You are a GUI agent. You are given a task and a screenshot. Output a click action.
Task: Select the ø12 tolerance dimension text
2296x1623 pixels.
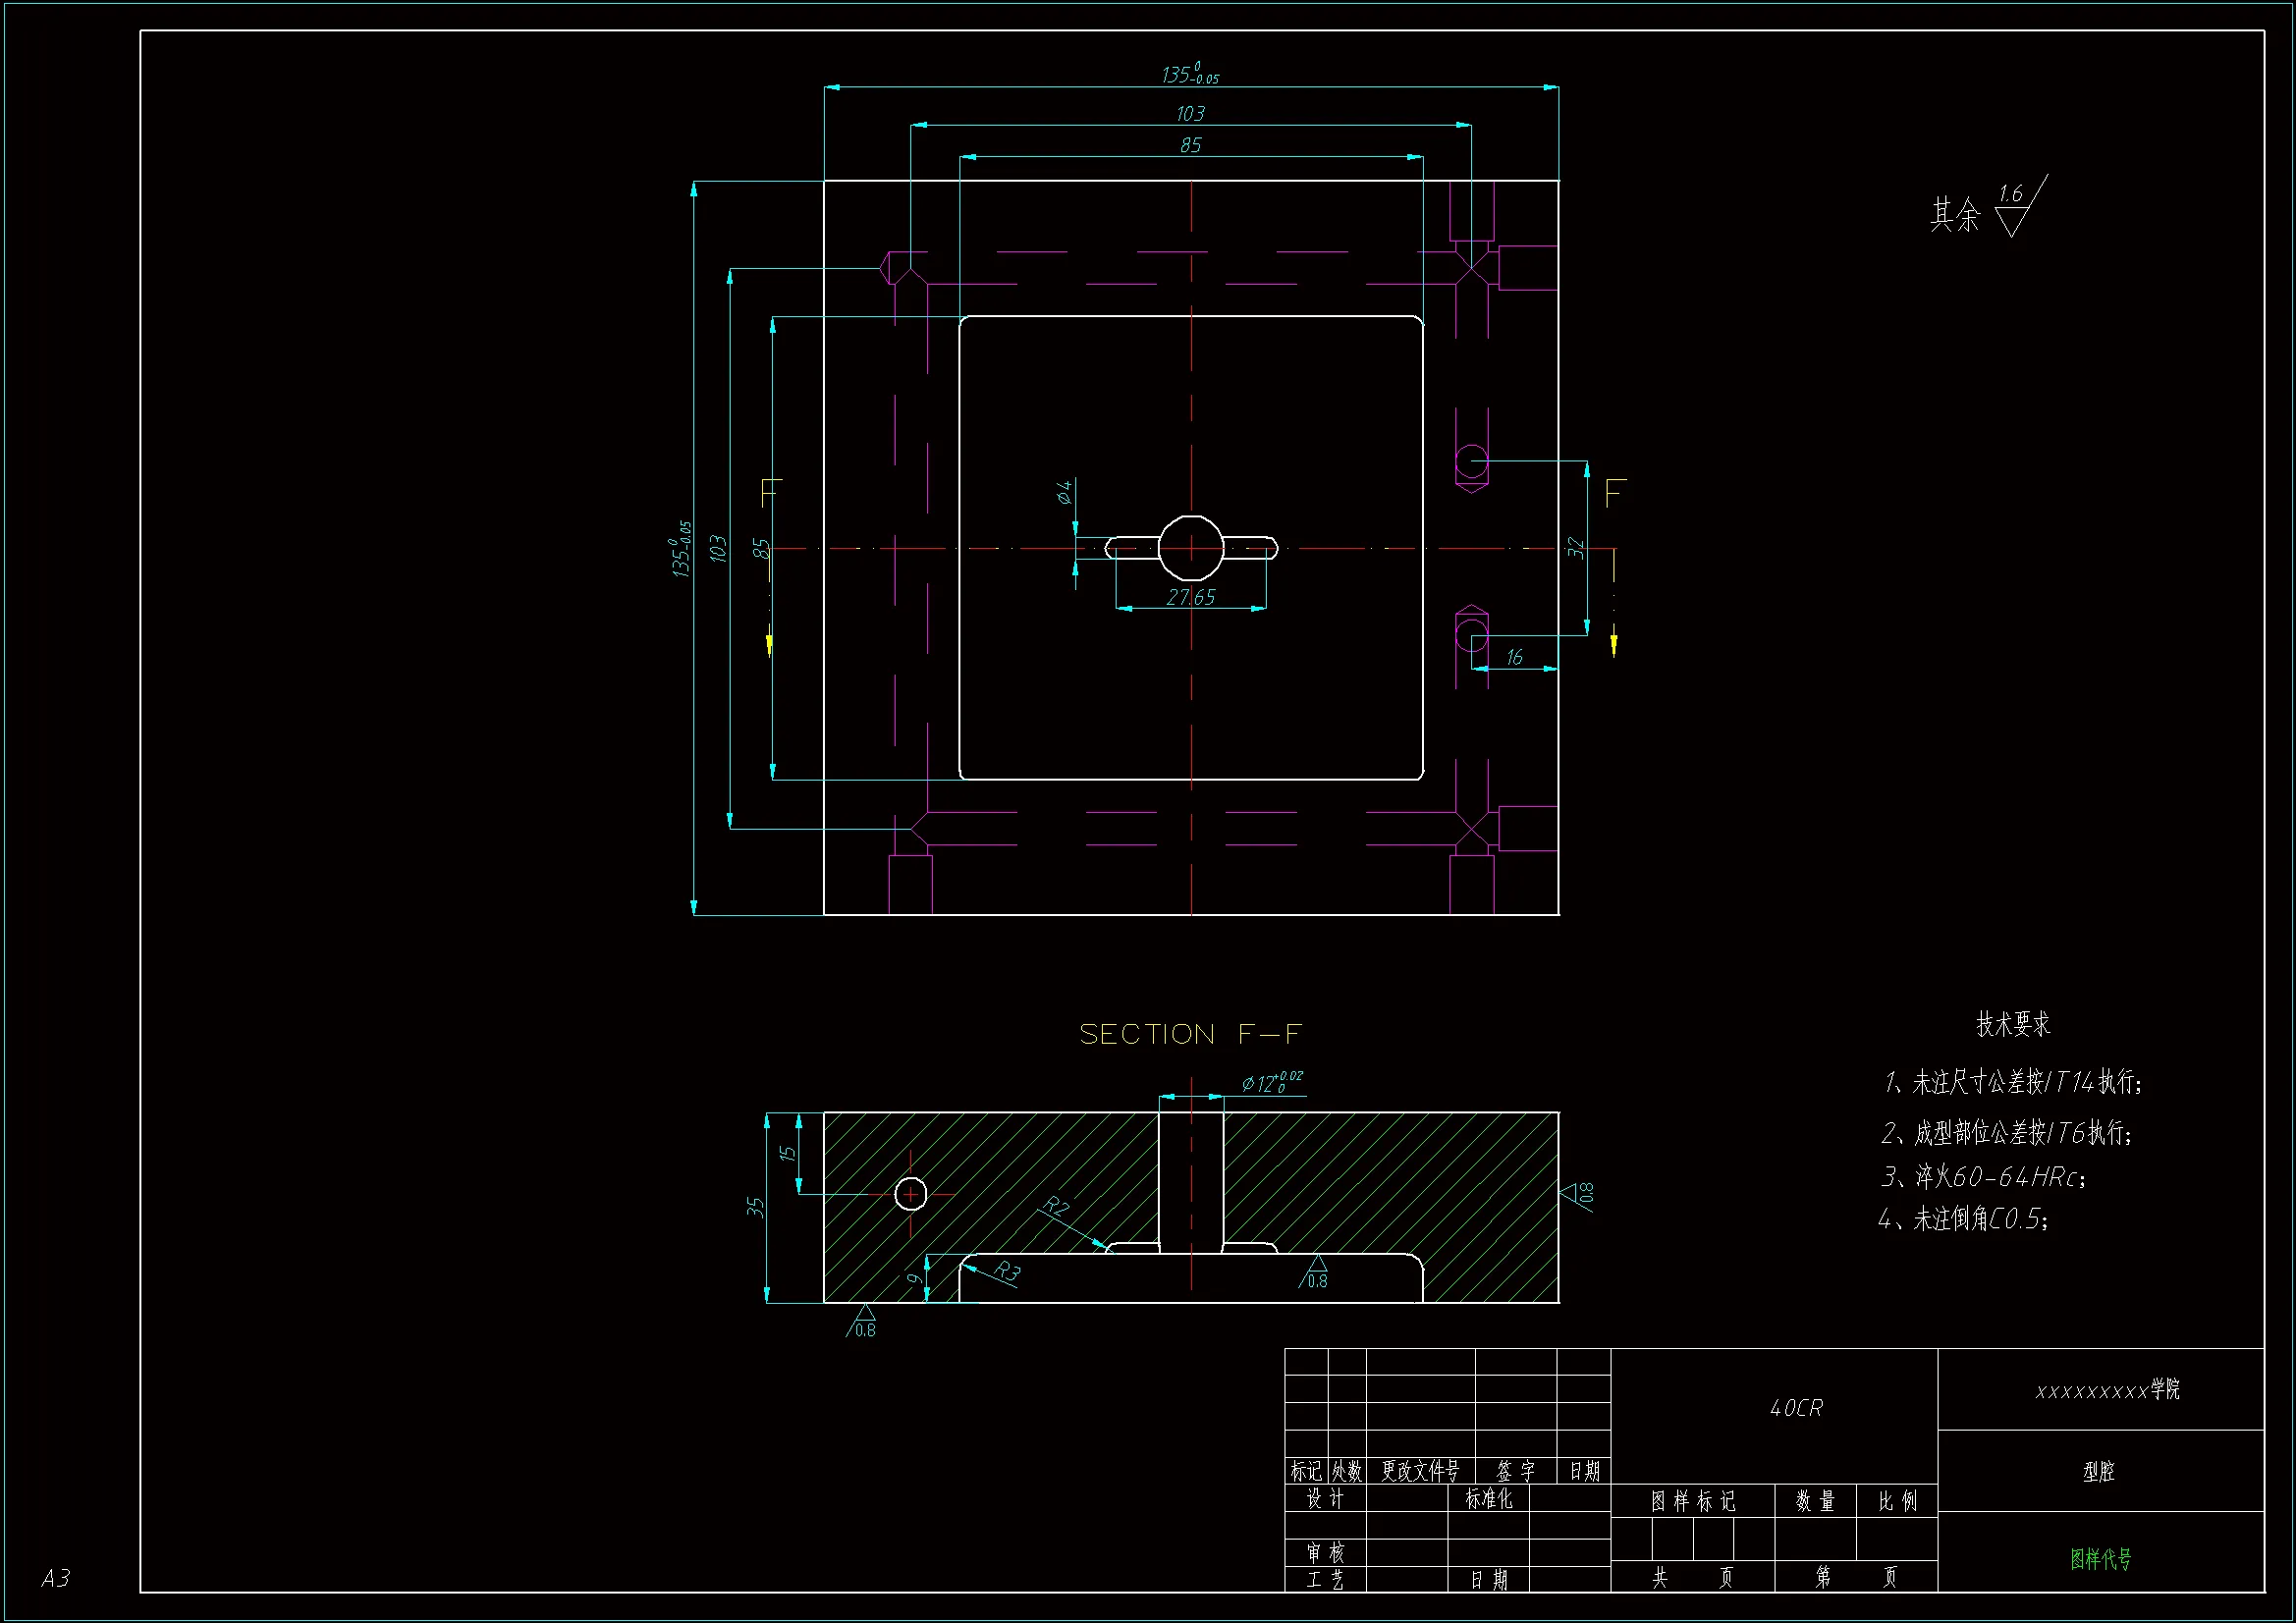pyautogui.click(x=1271, y=1082)
